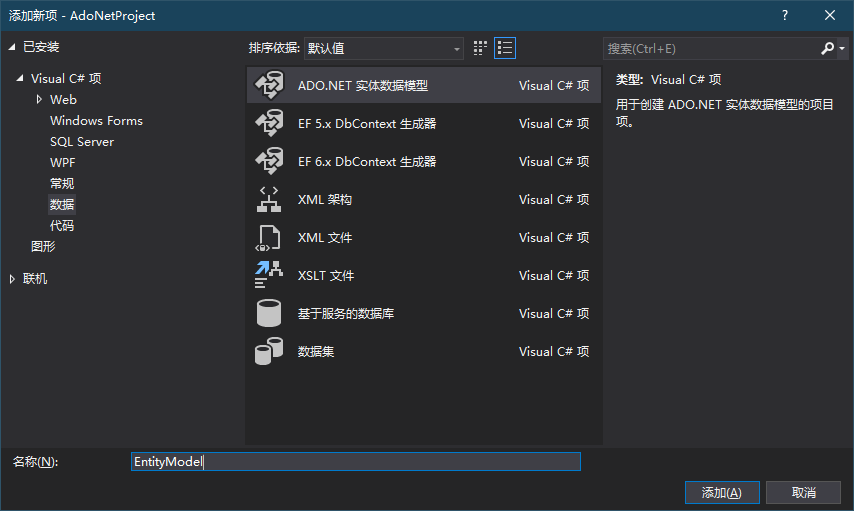The width and height of the screenshot is (854, 511).
Task: Select the 数据 category
Action: (x=62, y=204)
